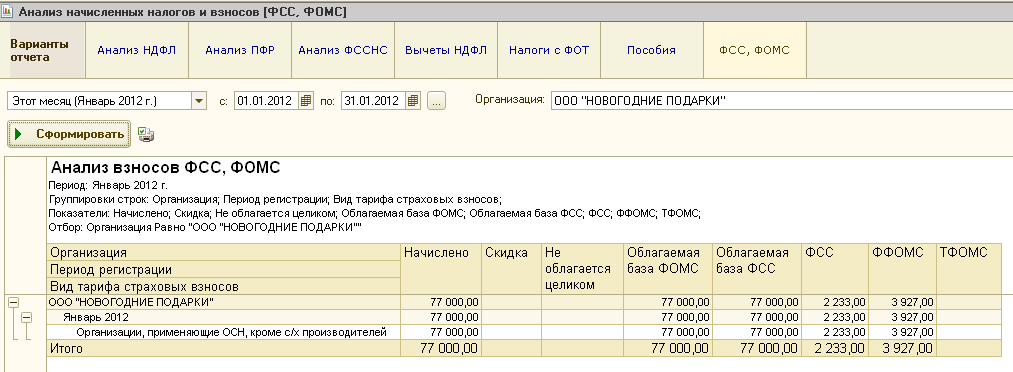Switch to Налоги с ФОТ tab
Screen dimensions: 1013x372
tap(549, 50)
